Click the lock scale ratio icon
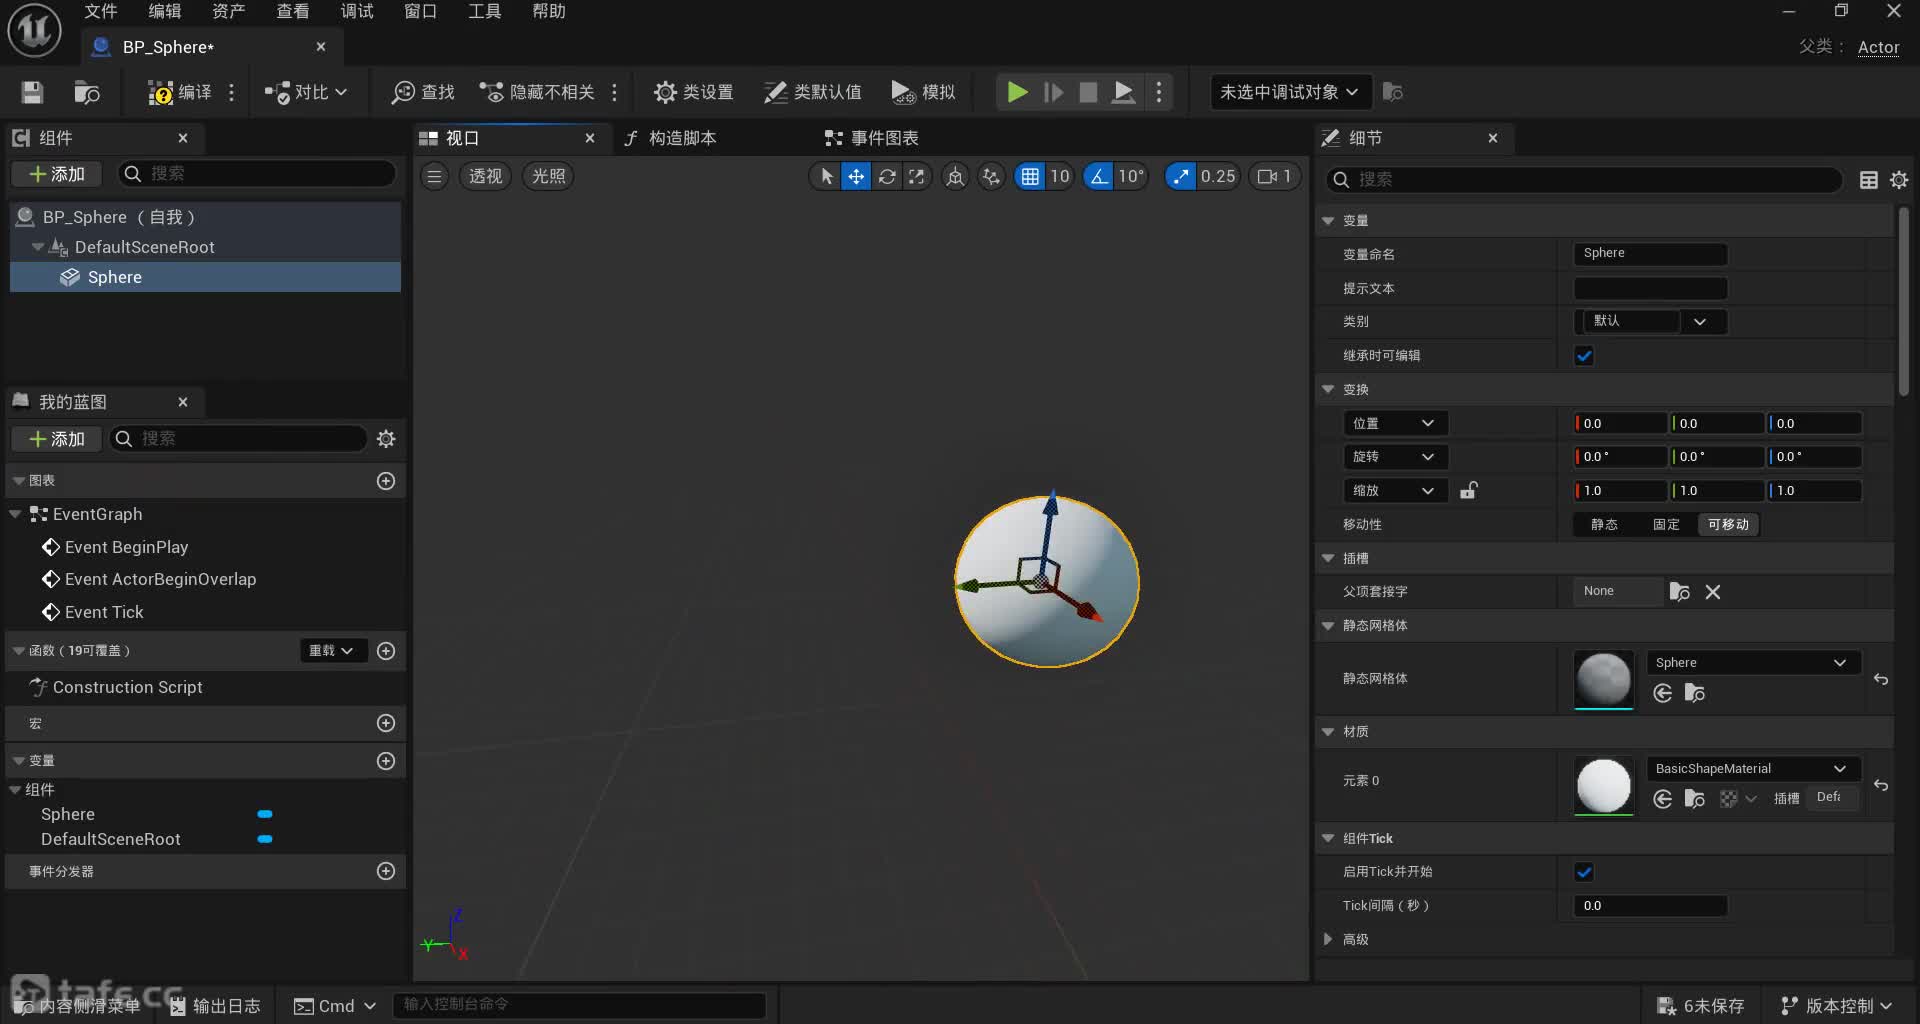The image size is (1920, 1024). [1468, 491]
